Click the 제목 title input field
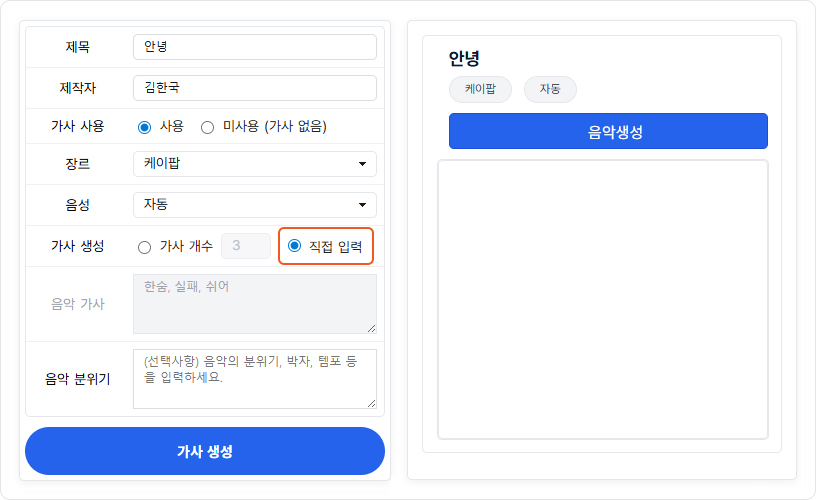Screen dimensions: 816x500 (254, 47)
